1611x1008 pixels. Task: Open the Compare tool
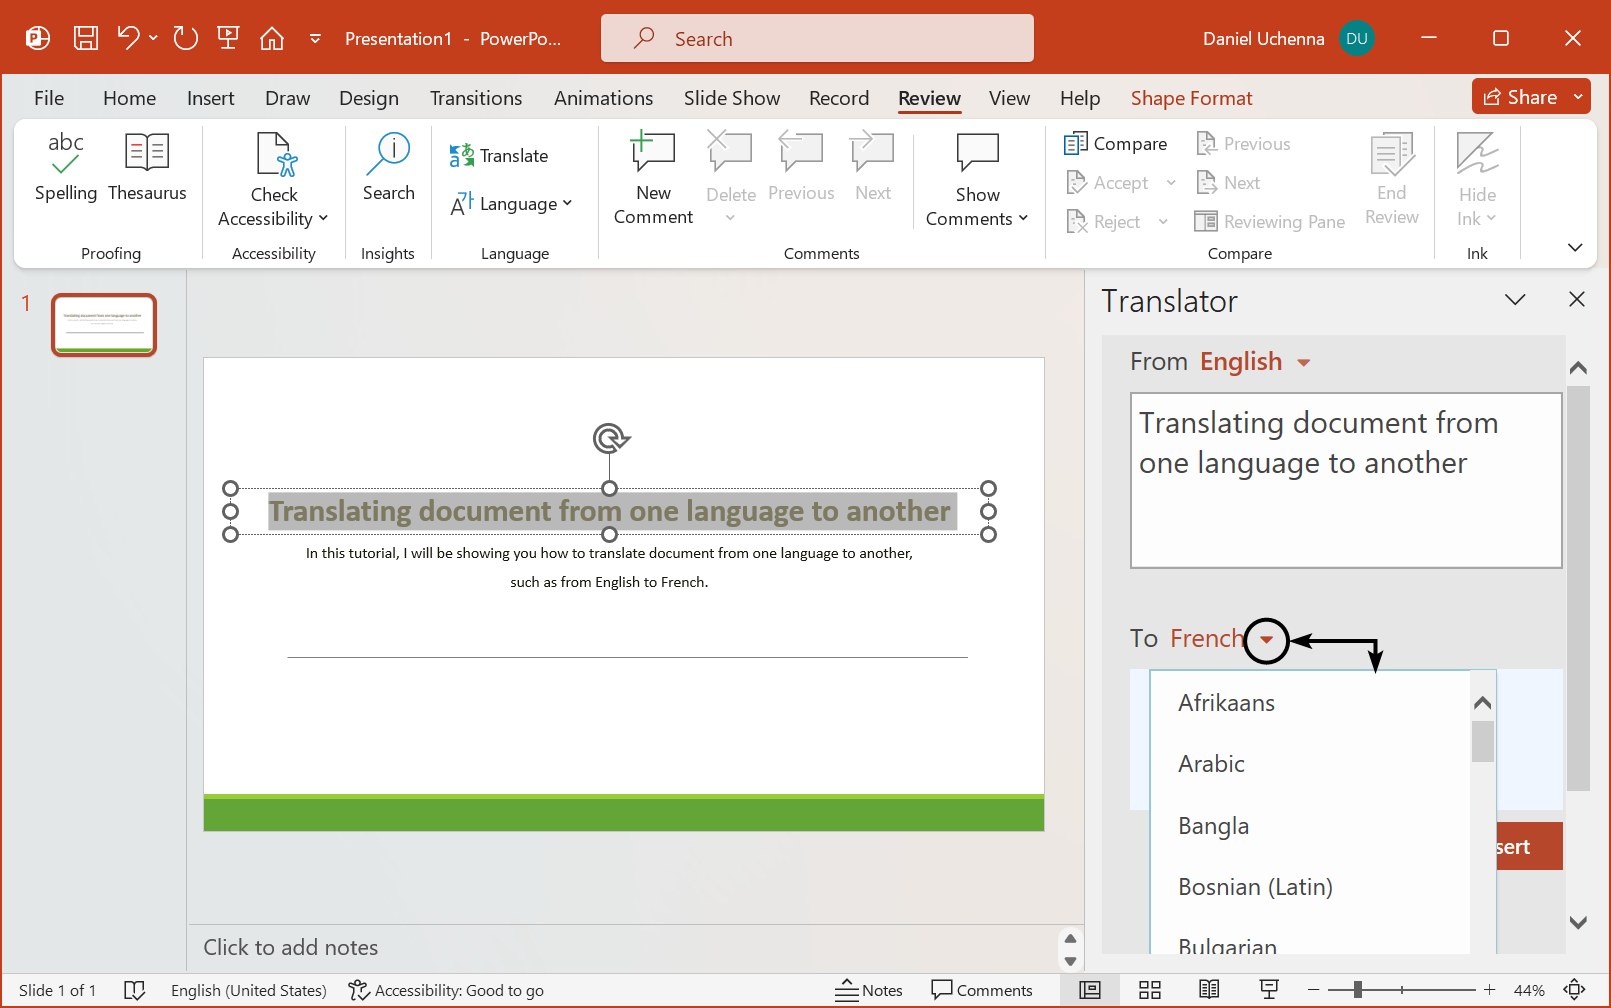[x=1115, y=143]
